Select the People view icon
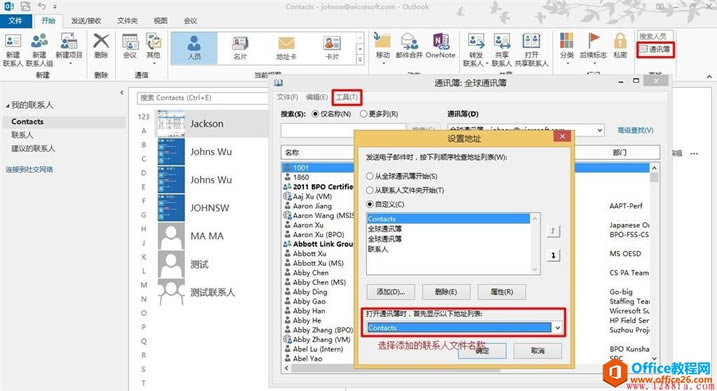The image size is (717, 391). click(x=194, y=43)
